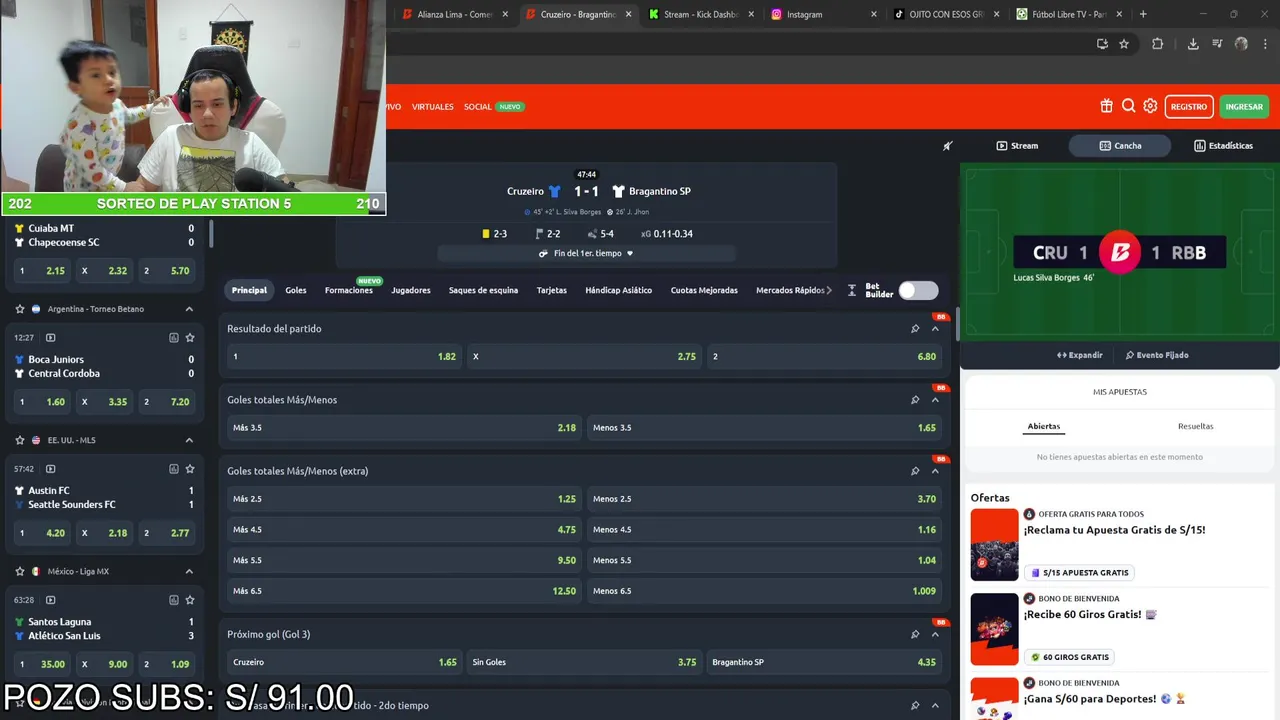The width and height of the screenshot is (1280, 720).
Task: Open the SOCIAL menu item
Action: tap(478, 106)
